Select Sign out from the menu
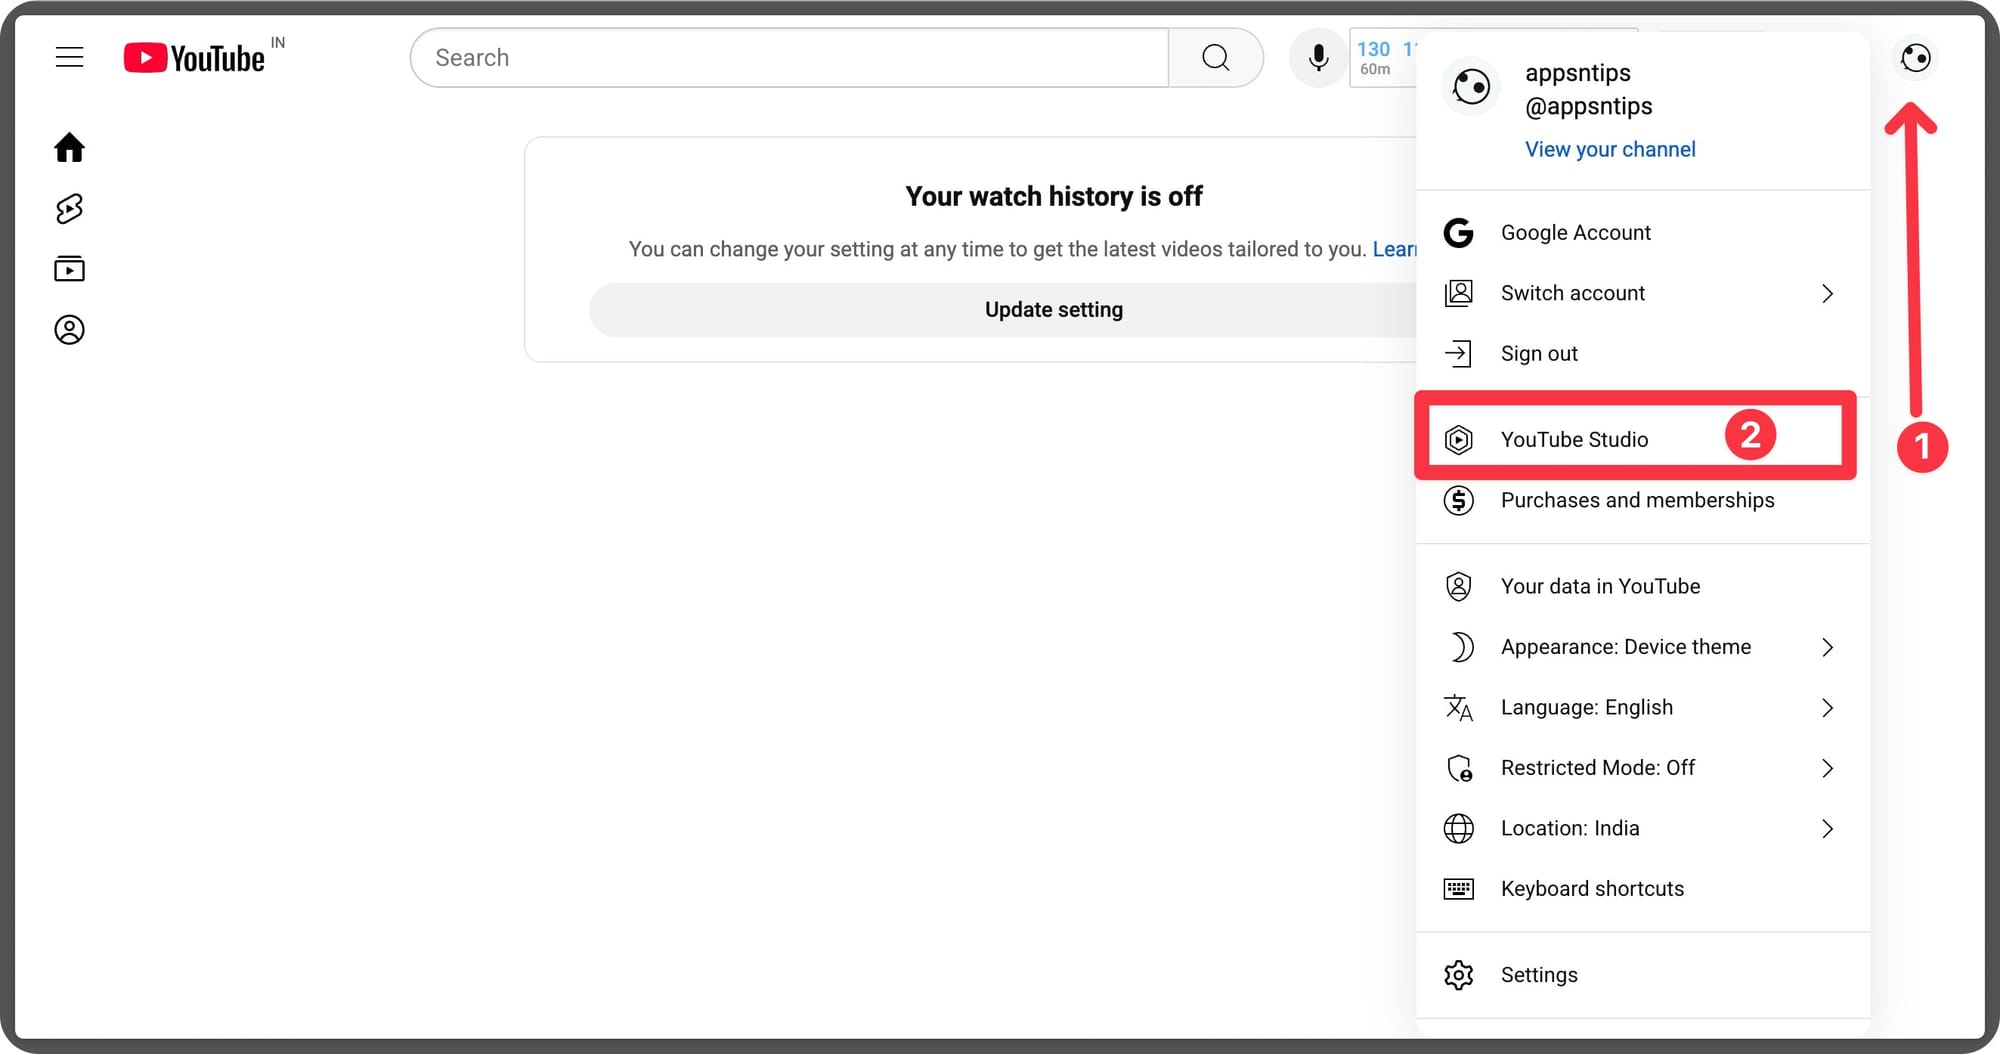 point(1539,353)
